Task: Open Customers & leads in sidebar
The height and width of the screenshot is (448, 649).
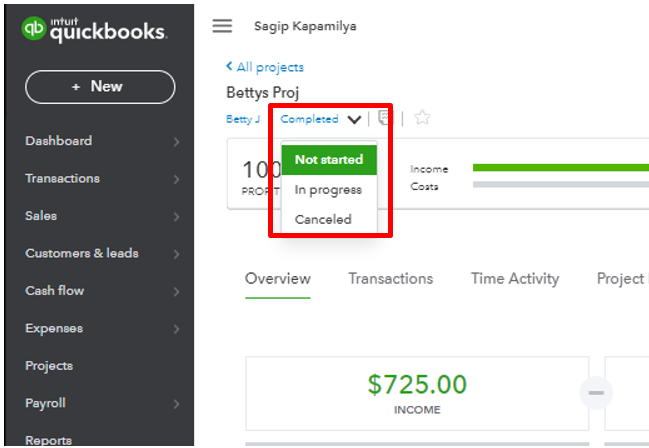Action: pyautogui.click(x=82, y=253)
